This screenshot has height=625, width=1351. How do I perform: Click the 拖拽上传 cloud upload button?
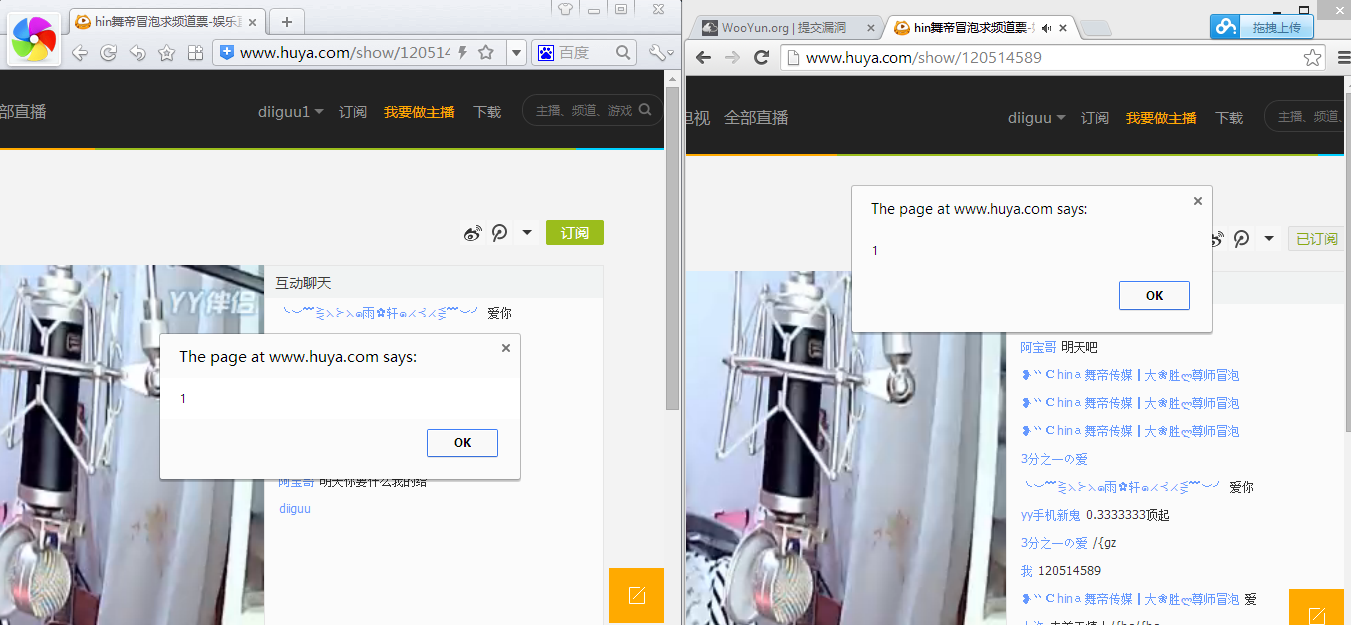tap(1262, 27)
